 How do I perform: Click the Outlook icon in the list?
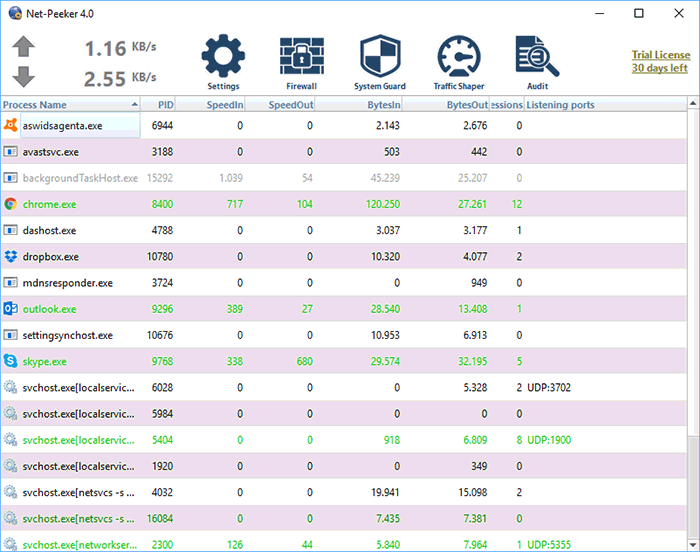coord(11,309)
